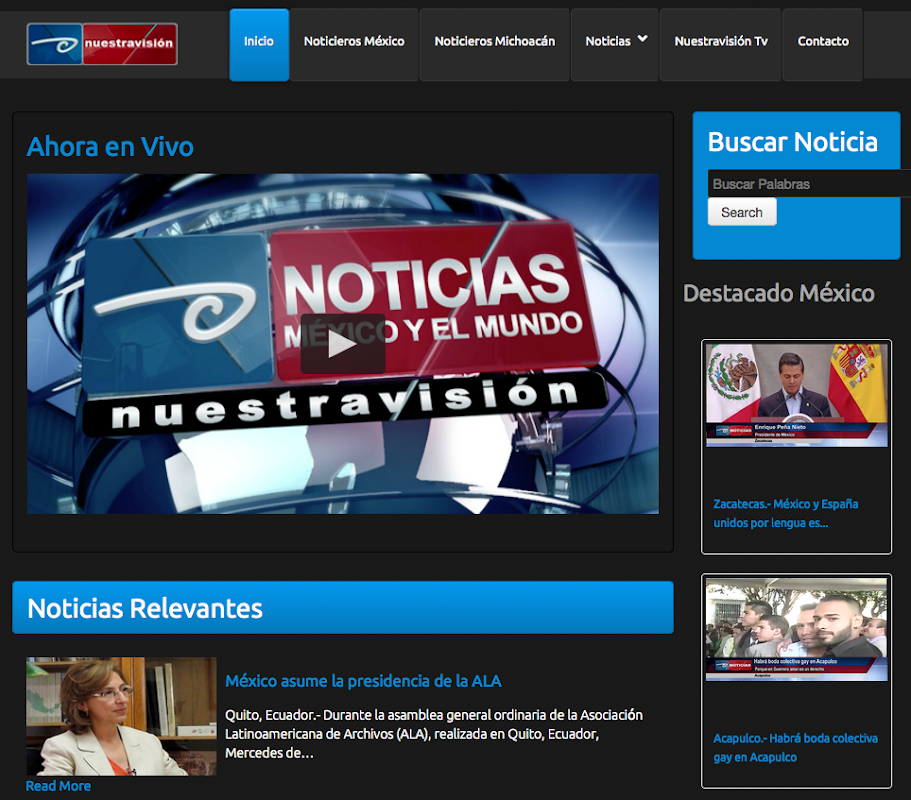Viewport: 911px width, 800px height.
Task: Open the Contacto page
Action: (x=823, y=45)
